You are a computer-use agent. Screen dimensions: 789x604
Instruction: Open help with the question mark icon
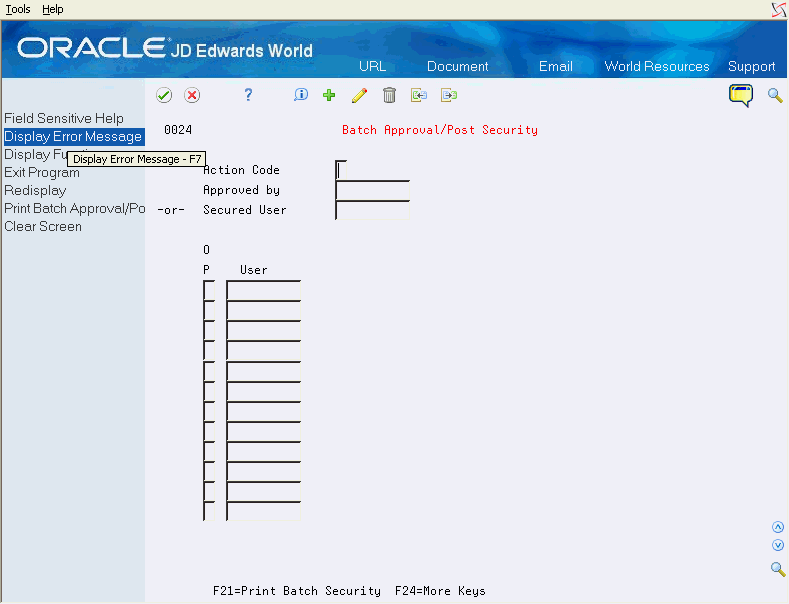tap(248, 95)
